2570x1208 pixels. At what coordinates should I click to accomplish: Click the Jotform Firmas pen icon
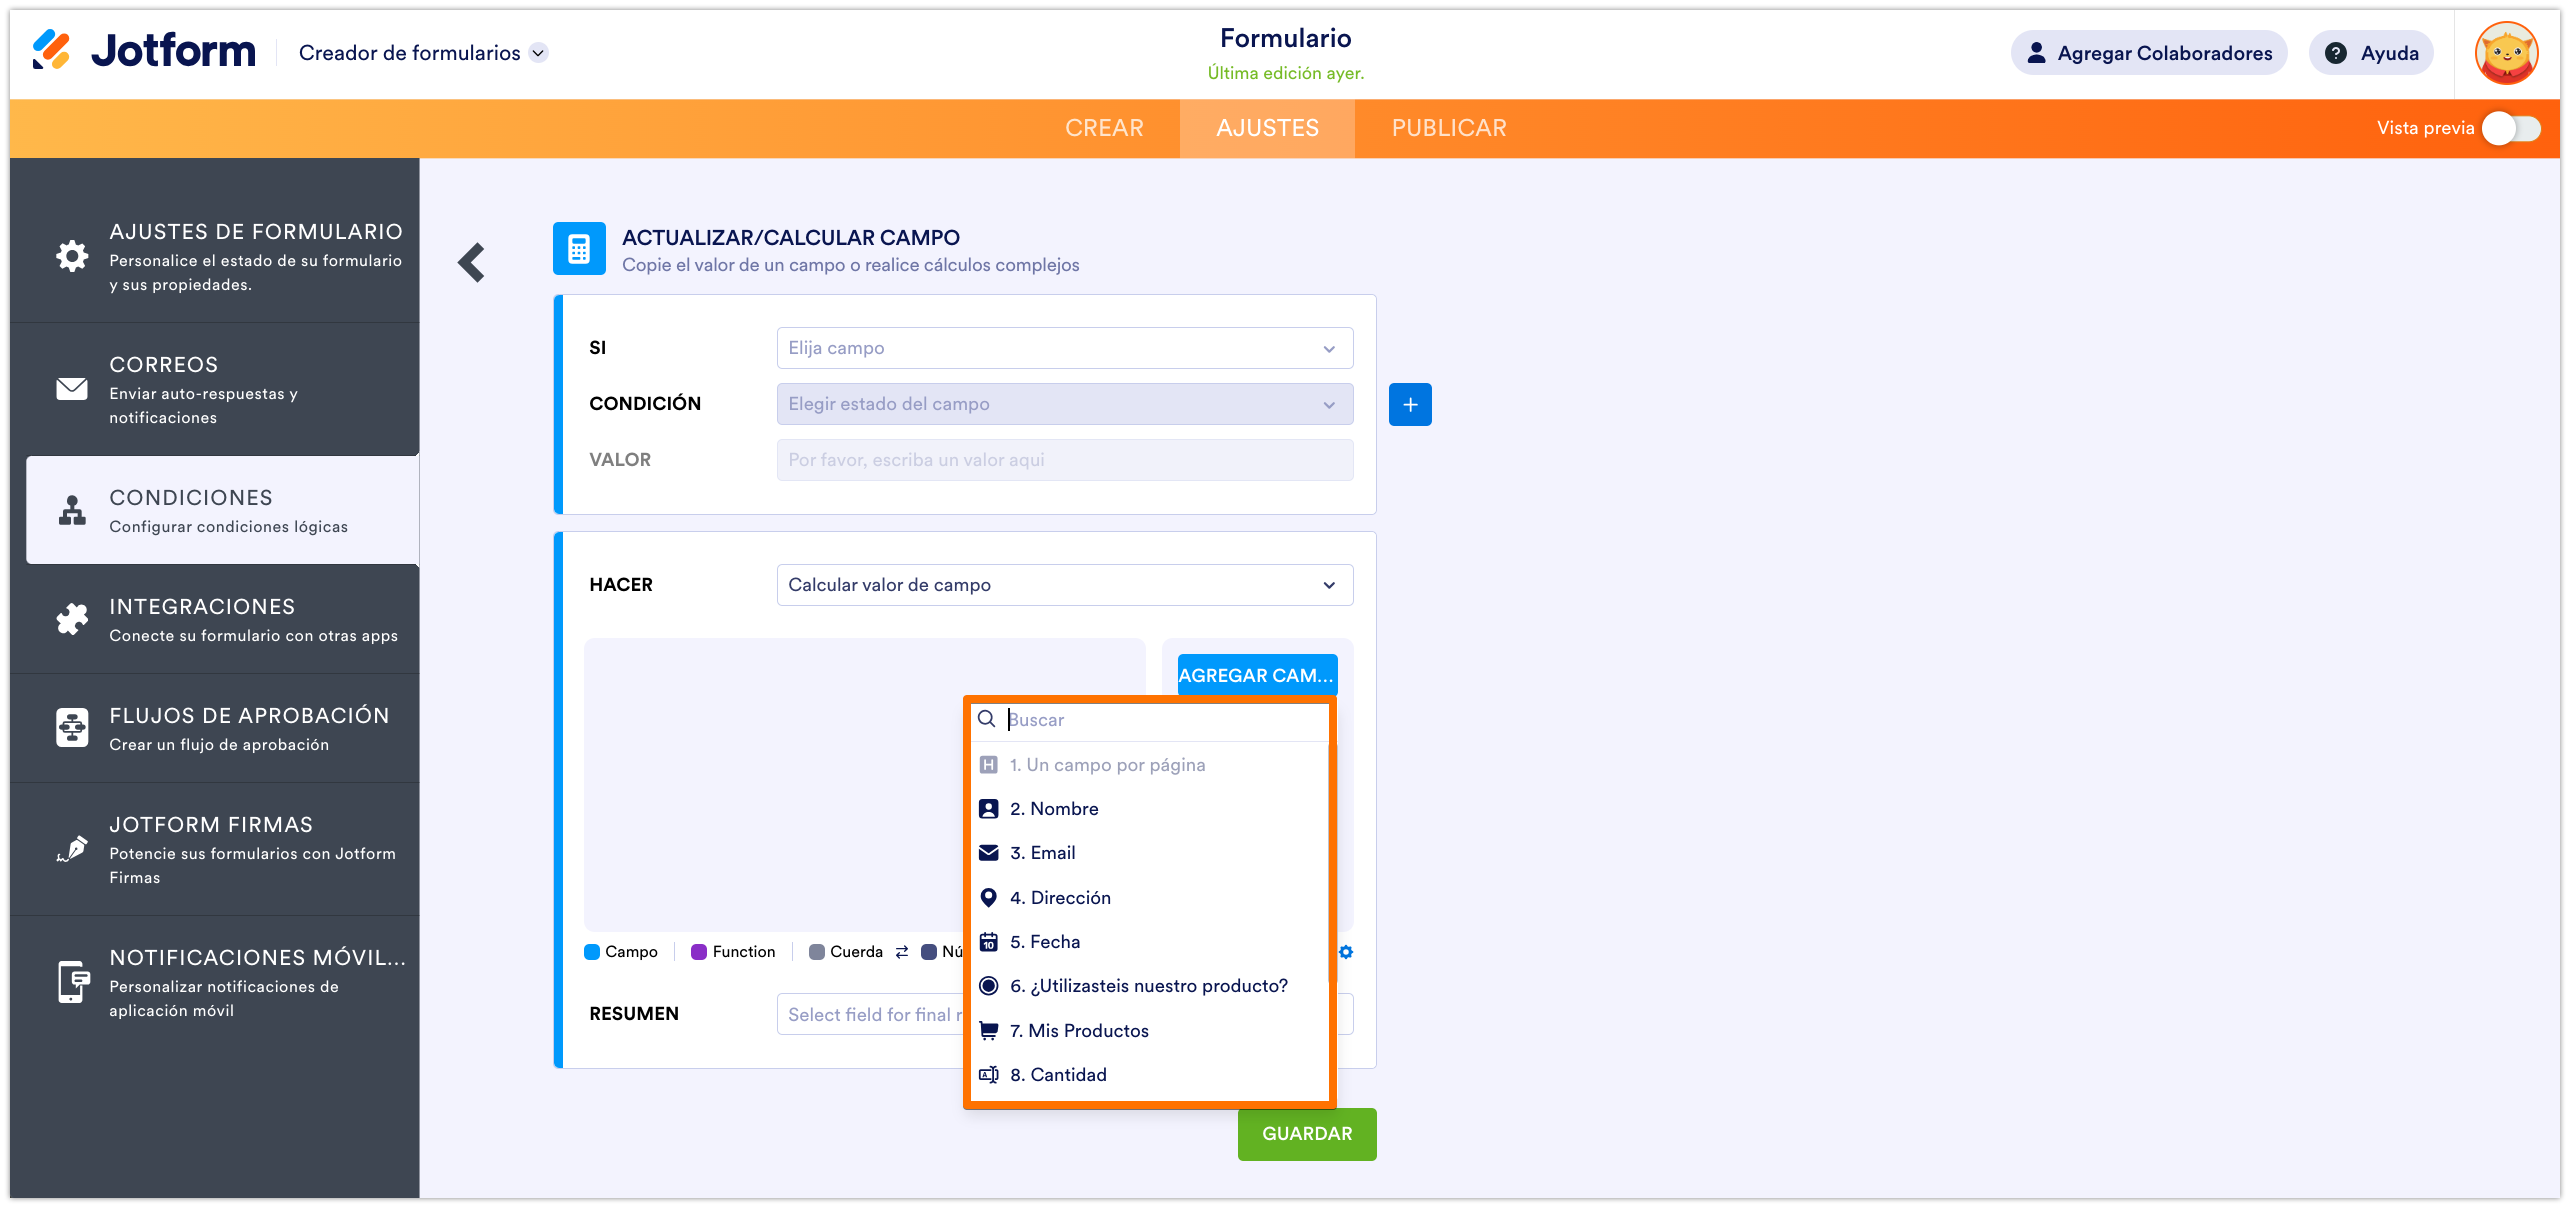click(x=72, y=849)
